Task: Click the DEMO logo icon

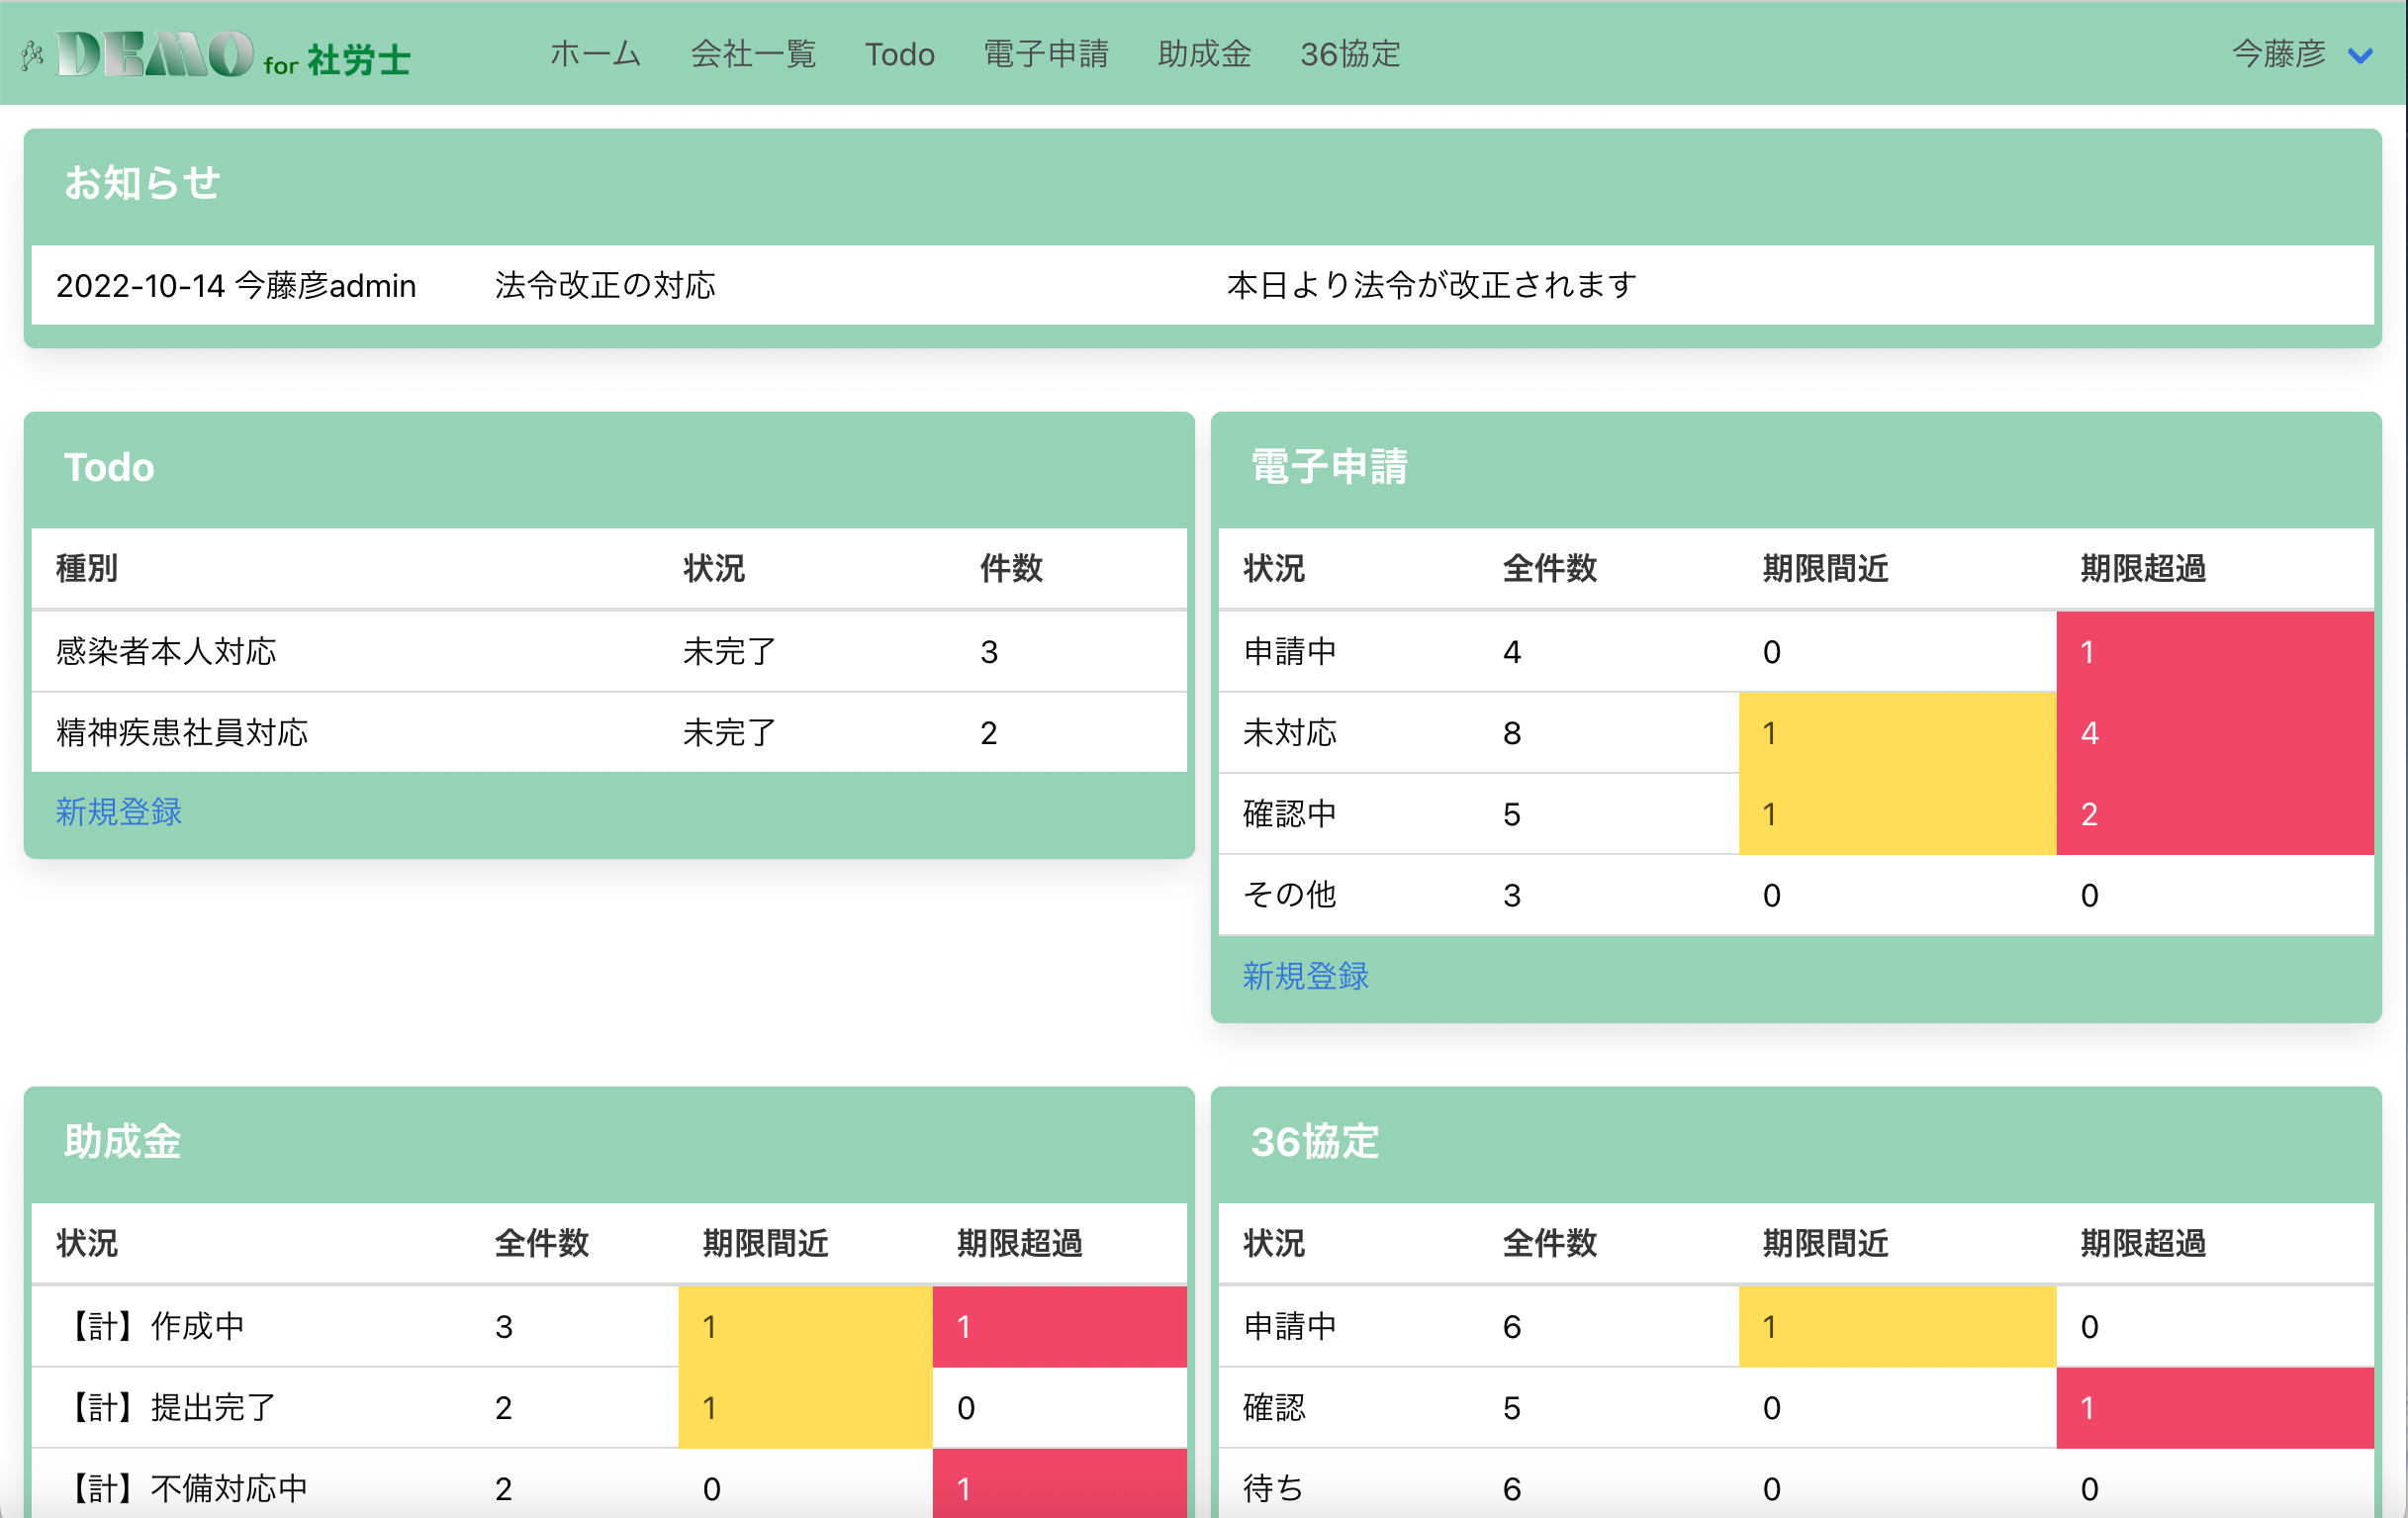Action: (x=155, y=55)
